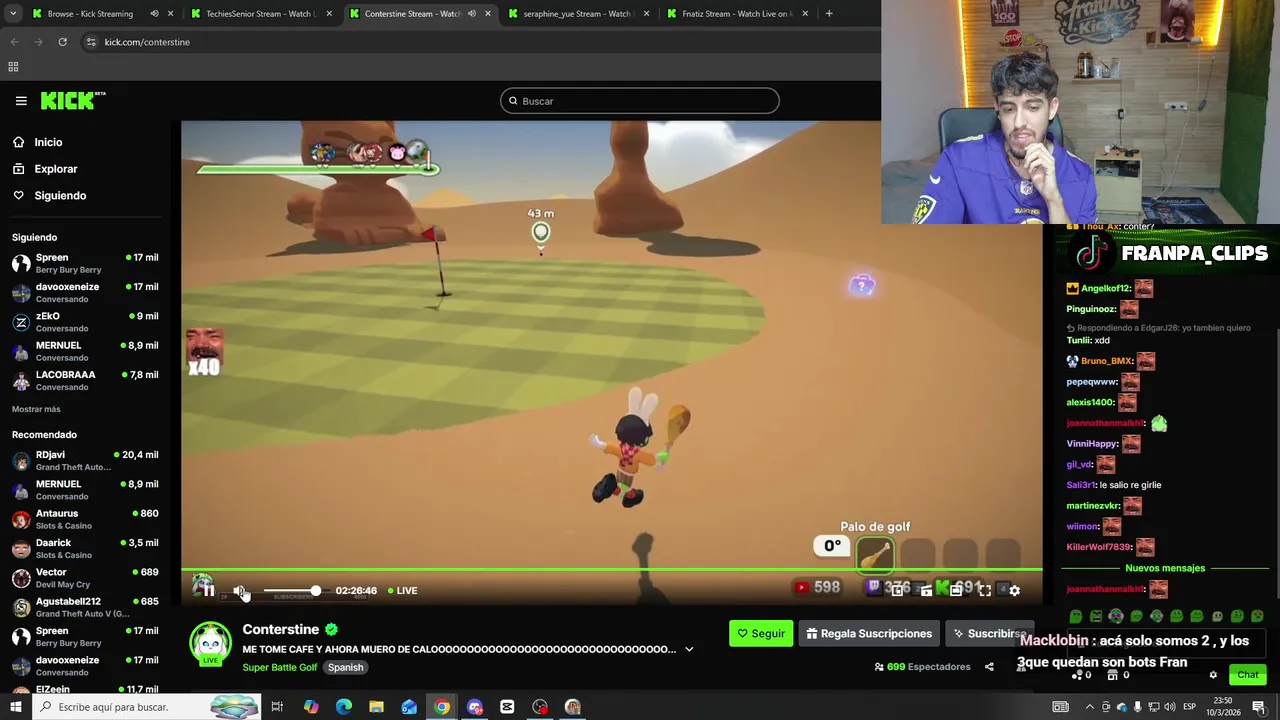1280x720 pixels.
Task: Click chat username Bruno_BMX
Action: click(1106, 361)
